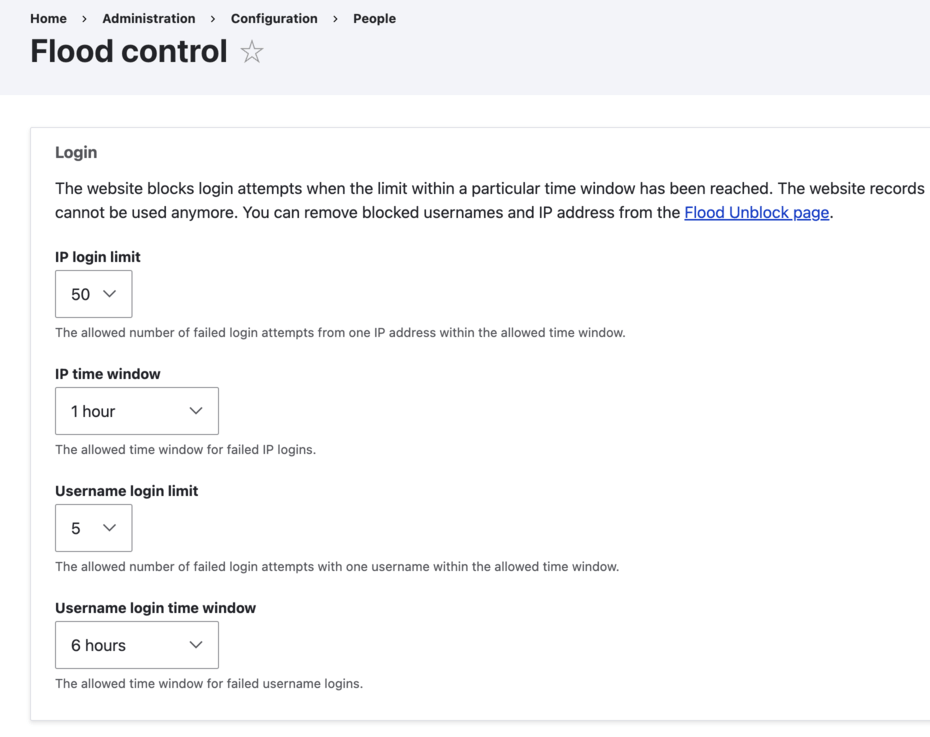Click the 'IP login limit' field label

(x=98, y=257)
